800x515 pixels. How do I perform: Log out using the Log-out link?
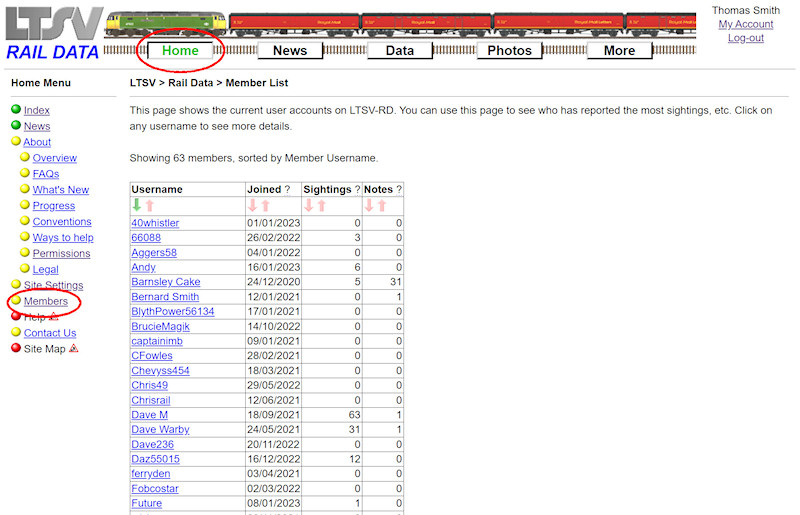(745, 38)
